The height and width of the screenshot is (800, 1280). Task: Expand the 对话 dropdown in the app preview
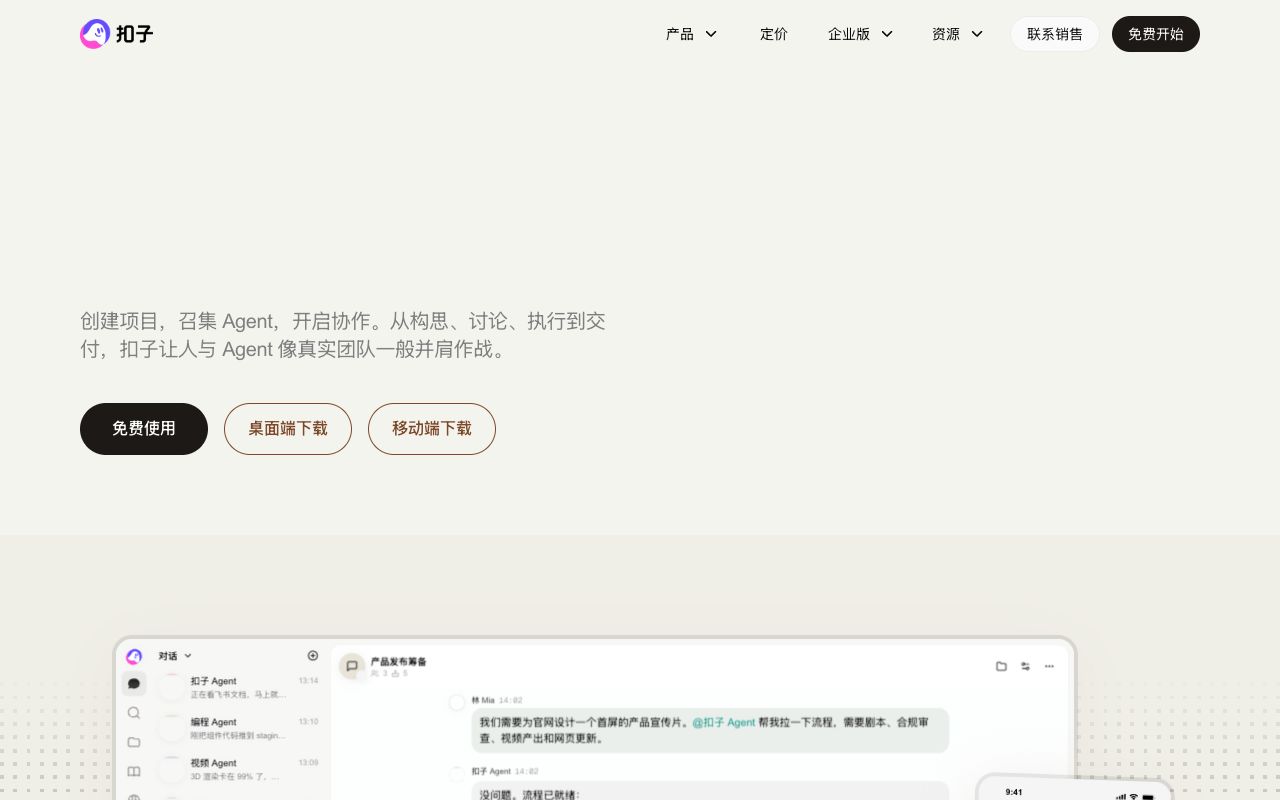(x=175, y=656)
